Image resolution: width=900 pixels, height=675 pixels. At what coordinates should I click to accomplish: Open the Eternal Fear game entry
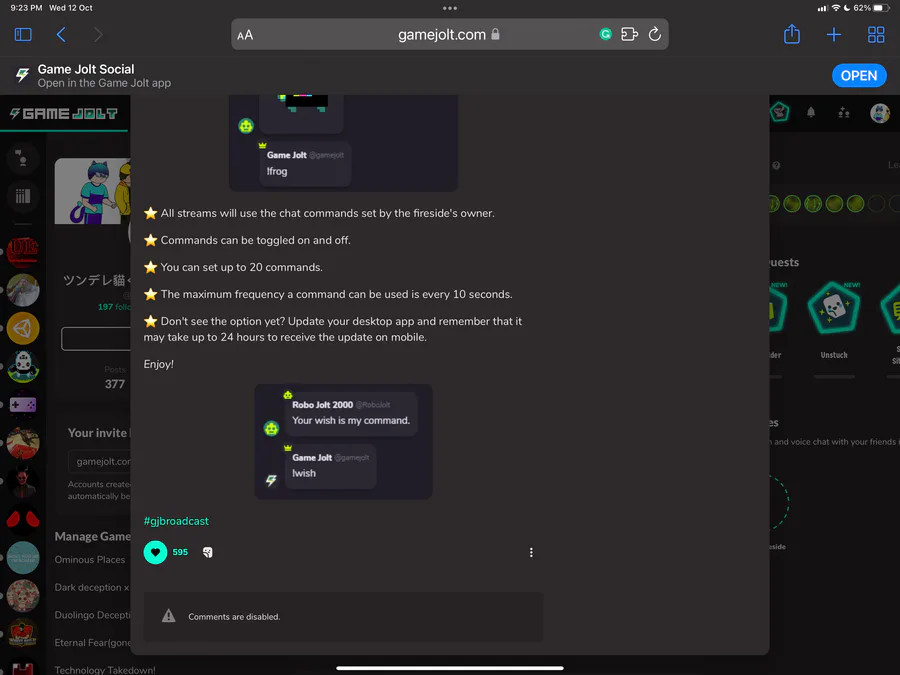point(92,642)
